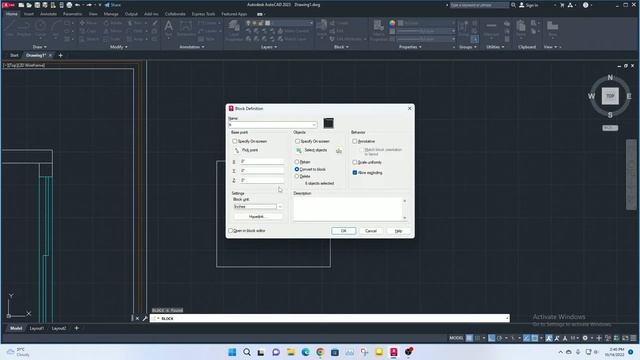Expand the Modify panel in the ribbon

(119, 47)
